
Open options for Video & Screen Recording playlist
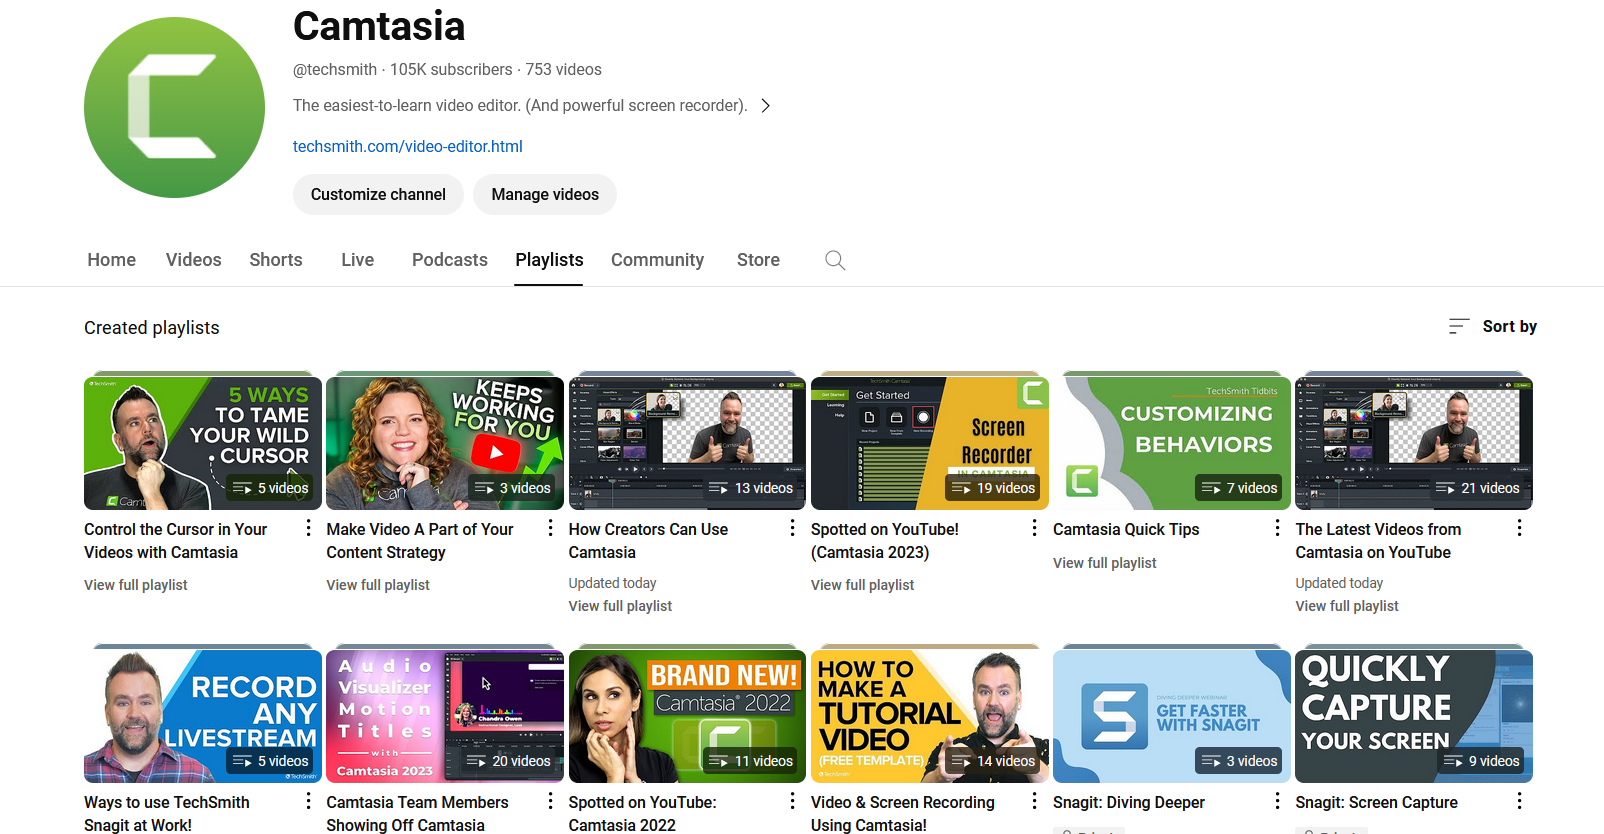(1034, 801)
